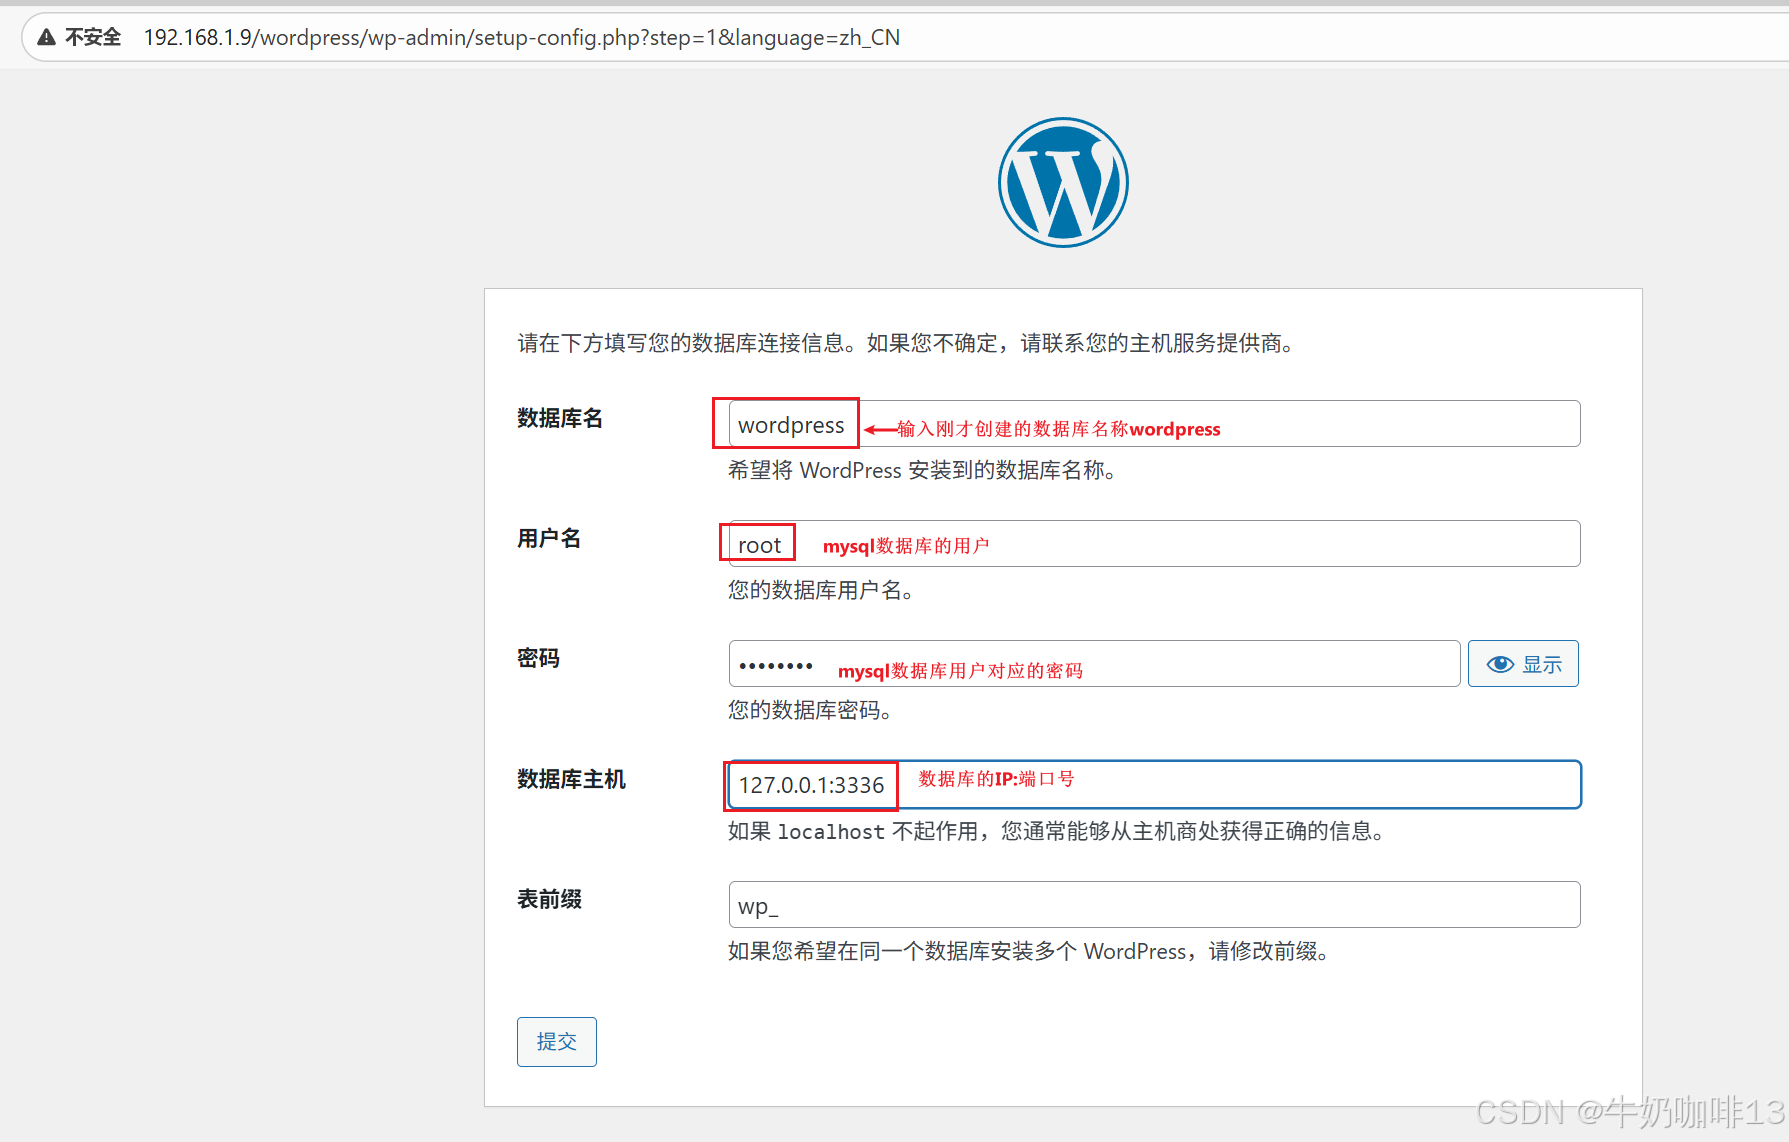This screenshot has height=1142, width=1789.
Task: Click the 不安全 security label
Action: click(x=93, y=37)
